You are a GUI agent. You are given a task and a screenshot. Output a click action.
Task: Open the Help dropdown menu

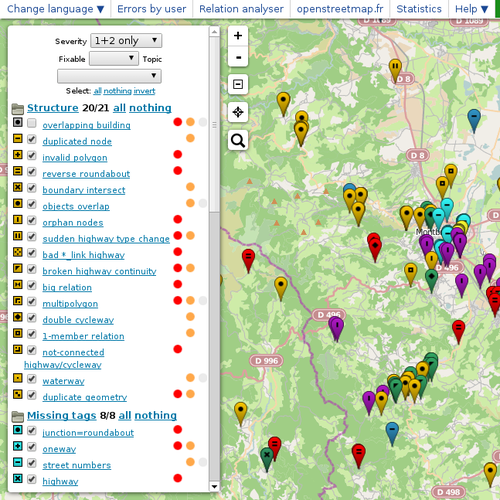click(472, 9)
